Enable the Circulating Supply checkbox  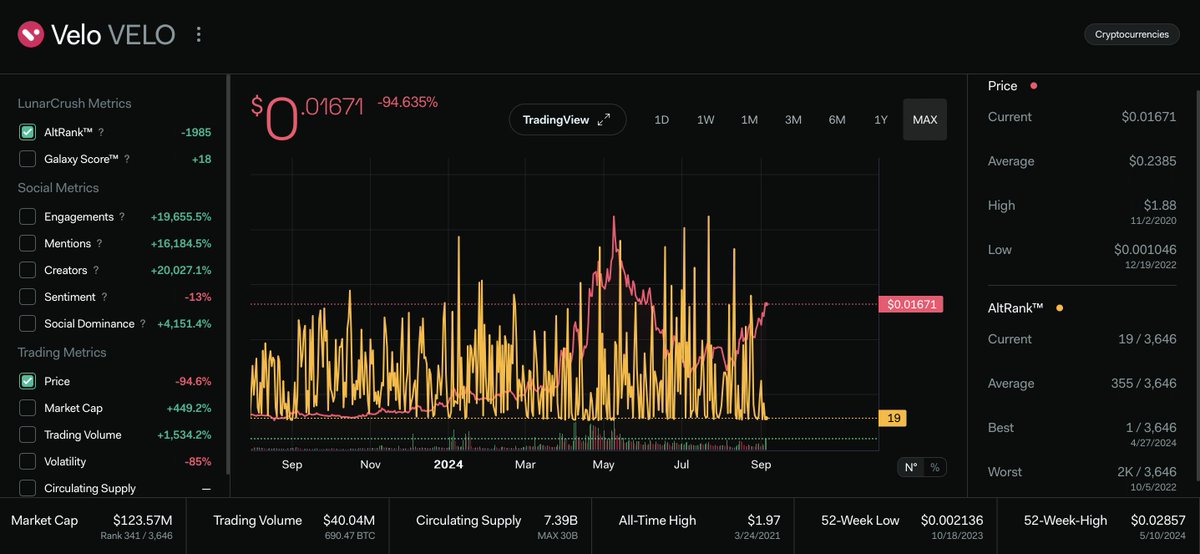[27, 488]
